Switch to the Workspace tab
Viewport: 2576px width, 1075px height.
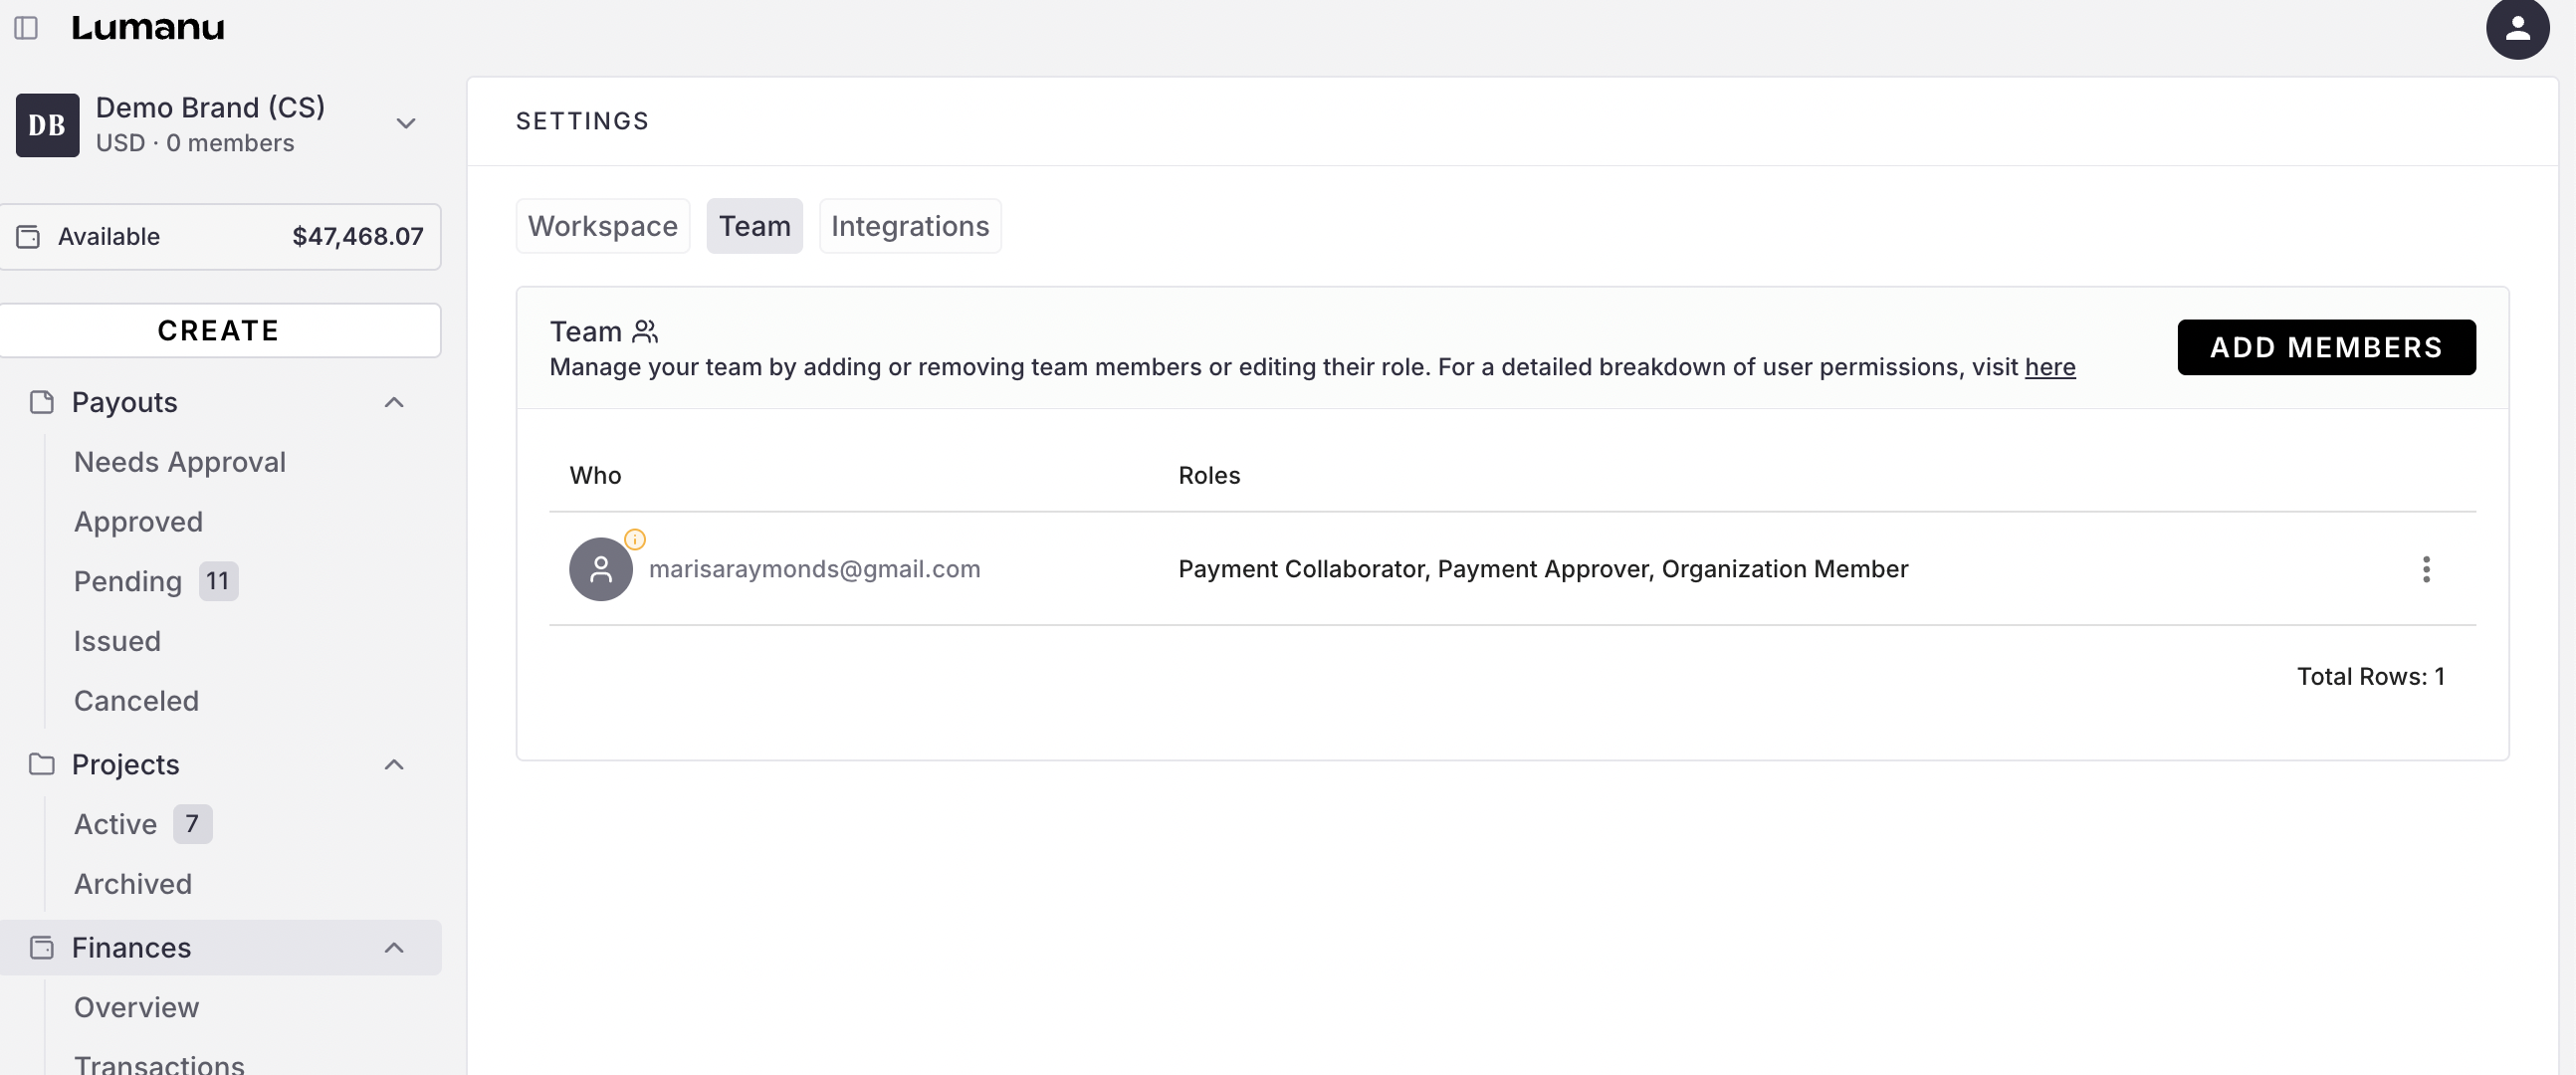click(x=602, y=226)
